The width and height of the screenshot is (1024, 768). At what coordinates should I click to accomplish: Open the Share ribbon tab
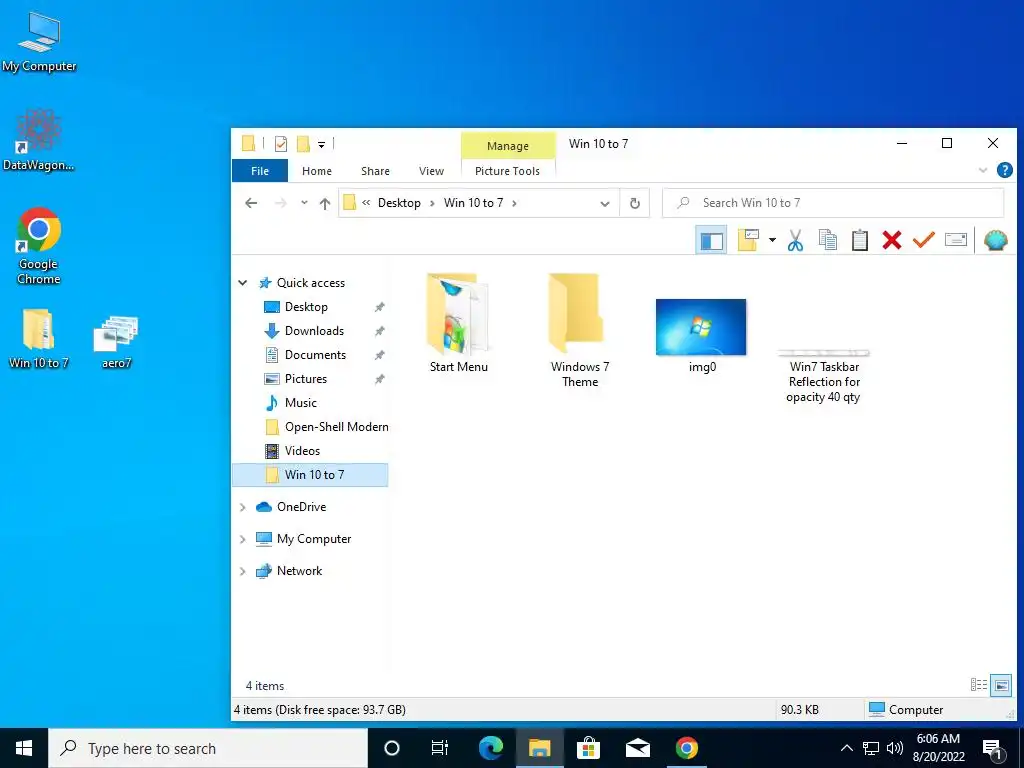pos(375,171)
